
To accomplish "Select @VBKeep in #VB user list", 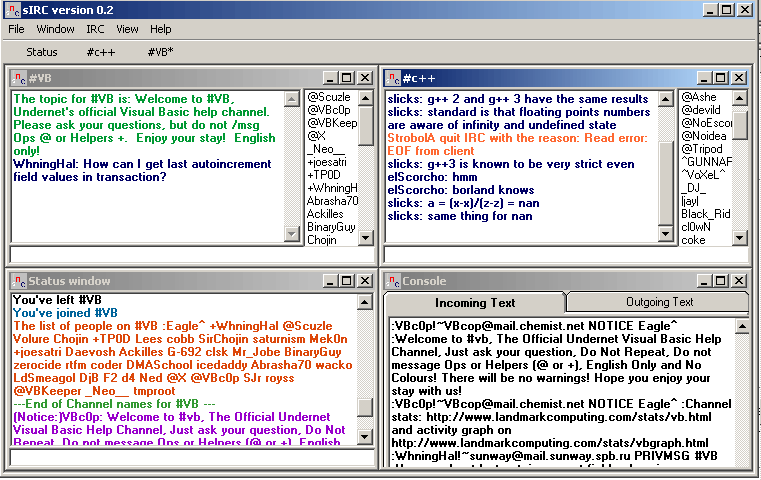I will (x=332, y=123).
